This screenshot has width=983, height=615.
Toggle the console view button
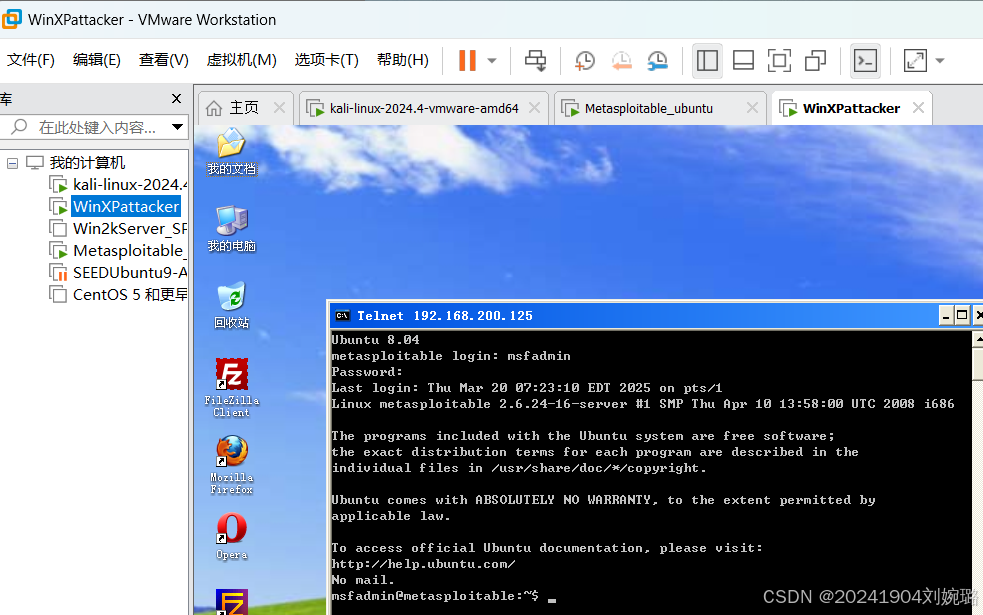click(x=866, y=61)
